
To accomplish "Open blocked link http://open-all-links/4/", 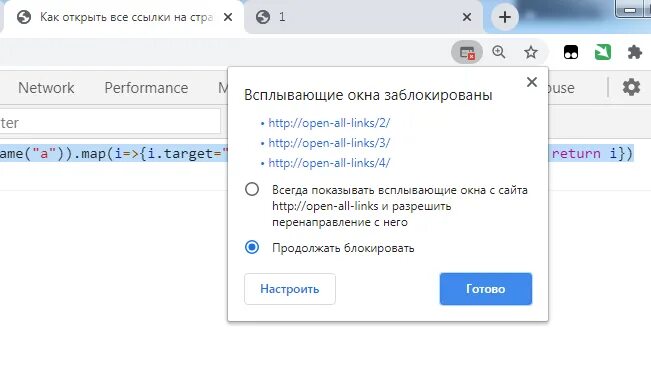I will pyautogui.click(x=329, y=163).
